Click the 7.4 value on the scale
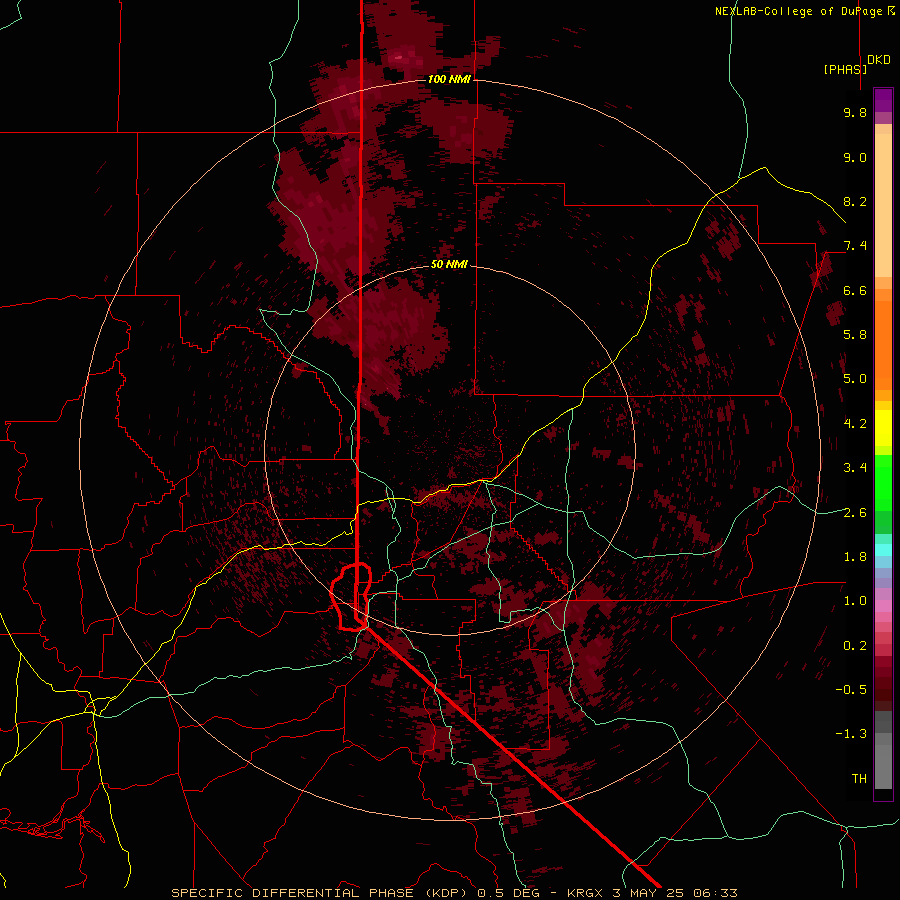The height and width of the screenshot is (900, 900). coord(855,246)
